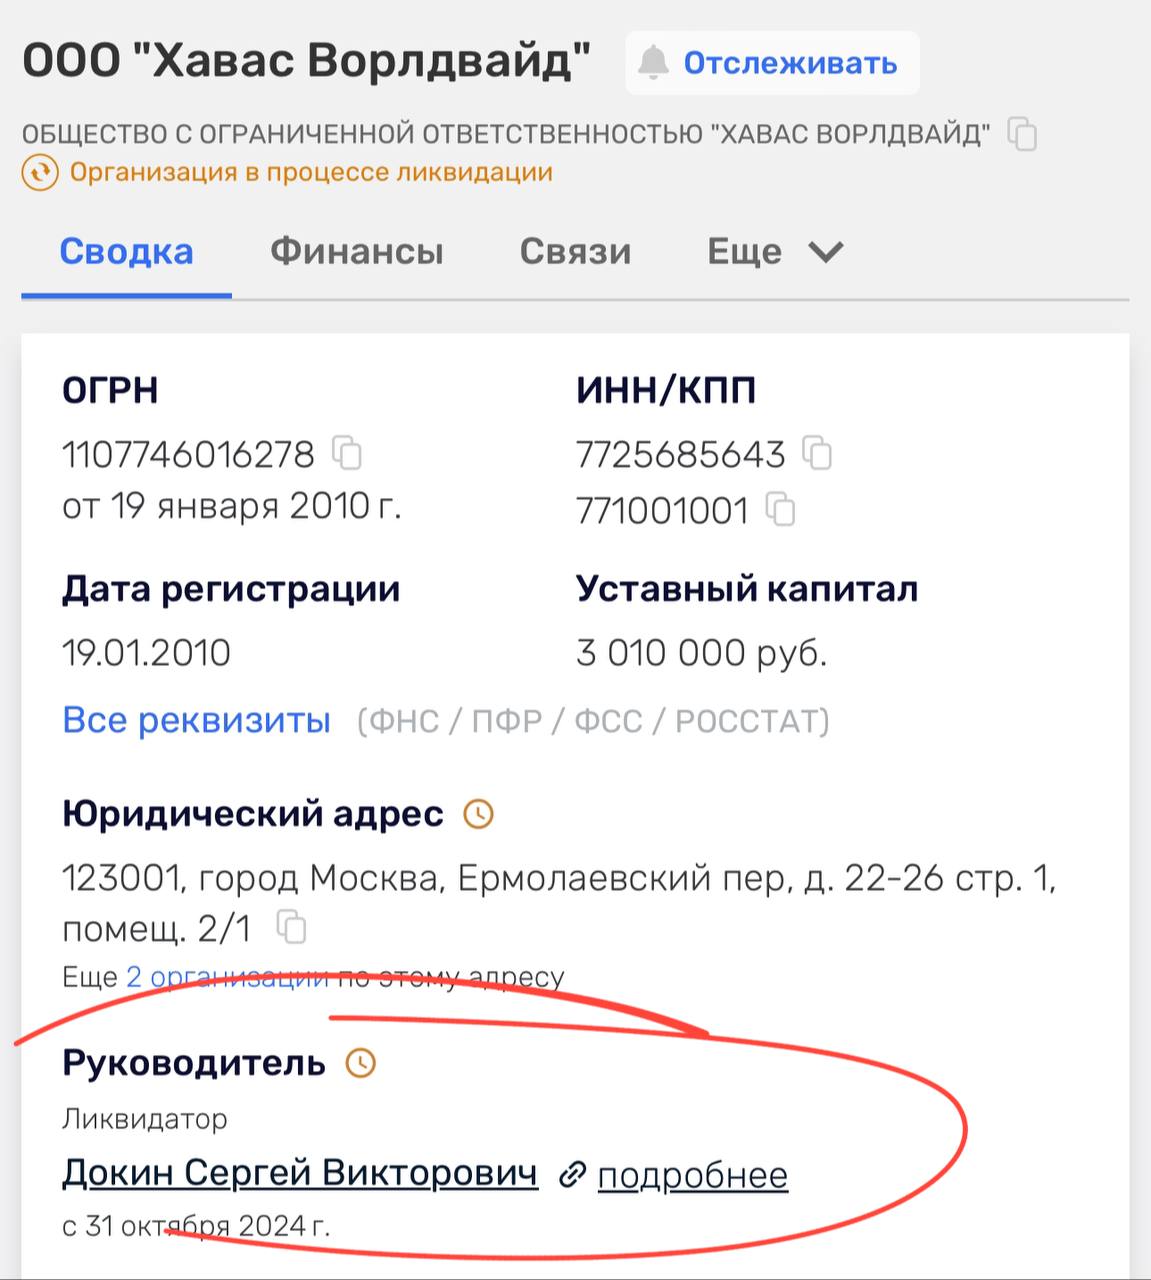
Task: Open Все реквизиты link
Action: [196, 720]
